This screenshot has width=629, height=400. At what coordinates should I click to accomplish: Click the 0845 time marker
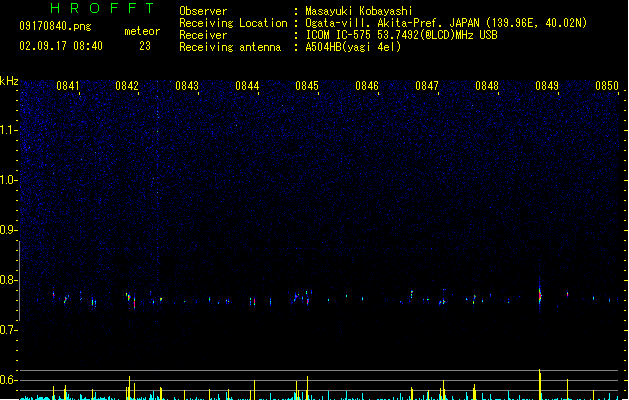[x=307, y=86]
